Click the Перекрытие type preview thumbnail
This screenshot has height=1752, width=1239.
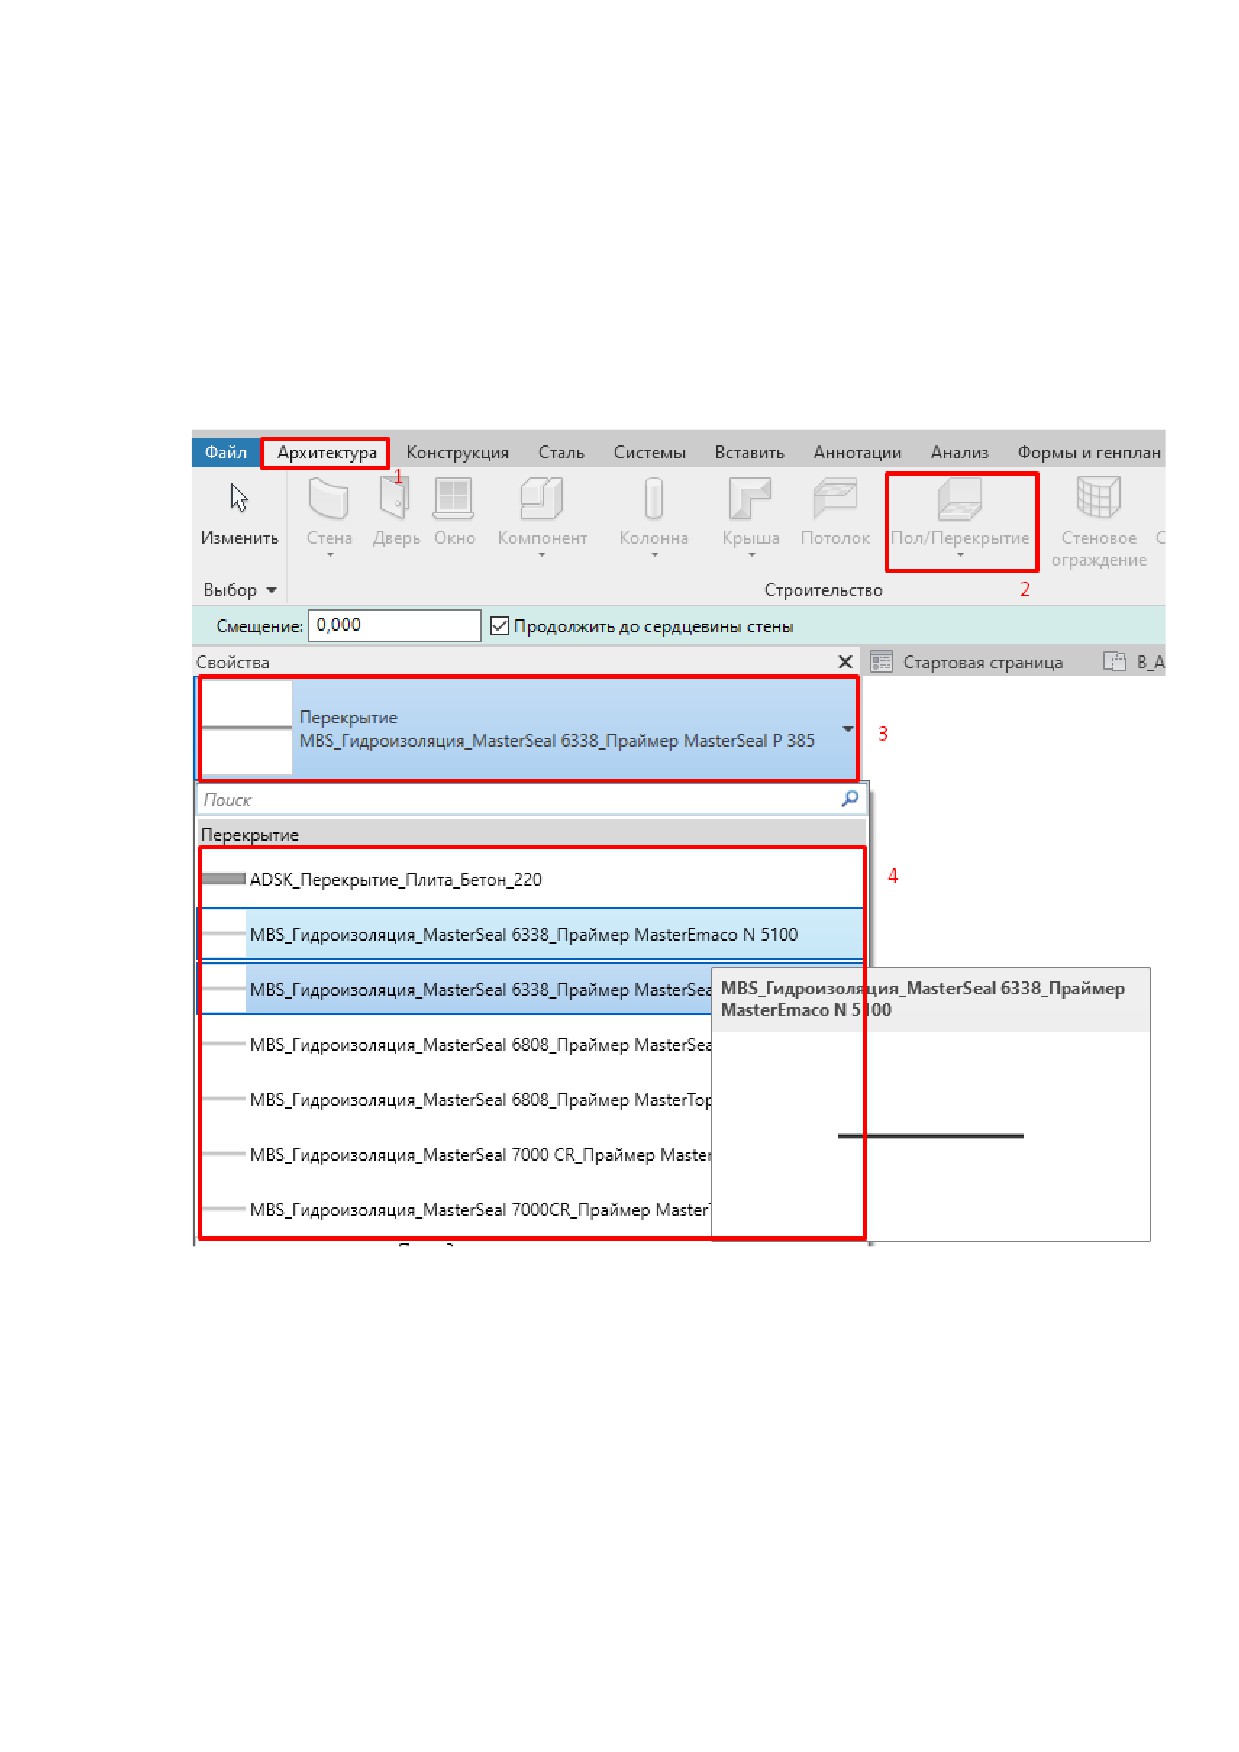click(x=247, y=728)
